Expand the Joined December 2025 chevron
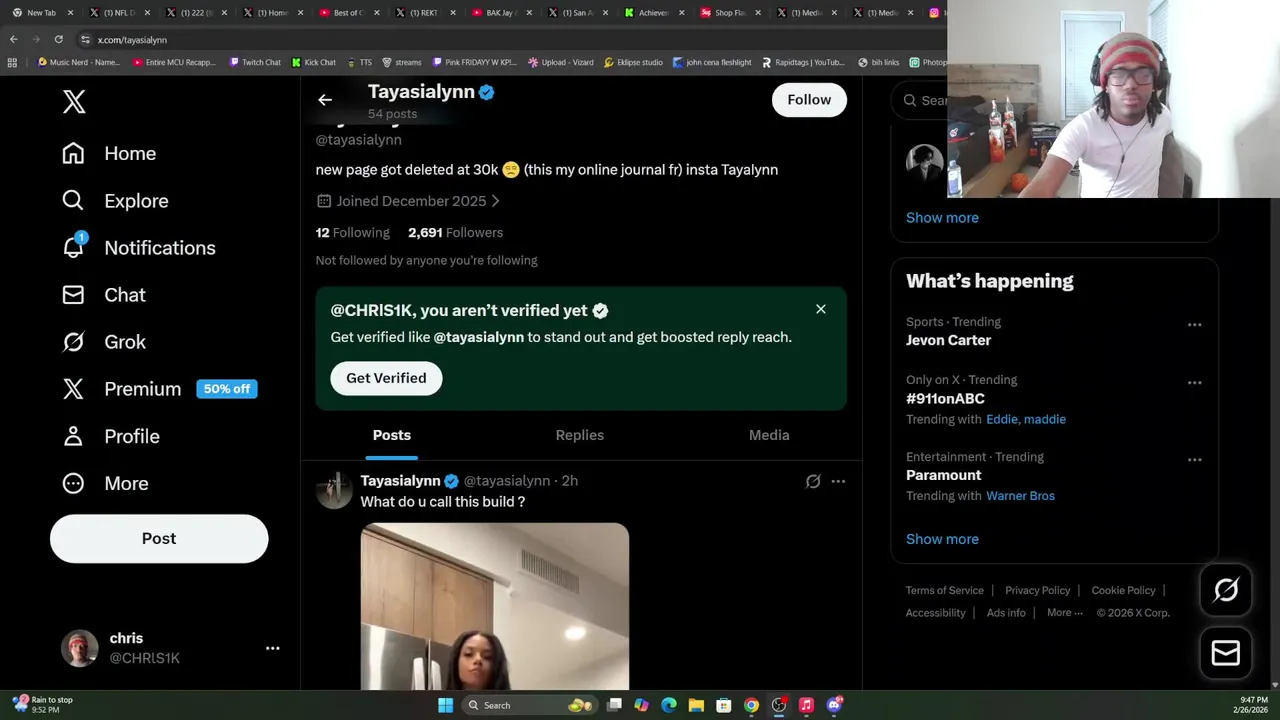The image size is (1280, 720). click(x=495, y=201)
